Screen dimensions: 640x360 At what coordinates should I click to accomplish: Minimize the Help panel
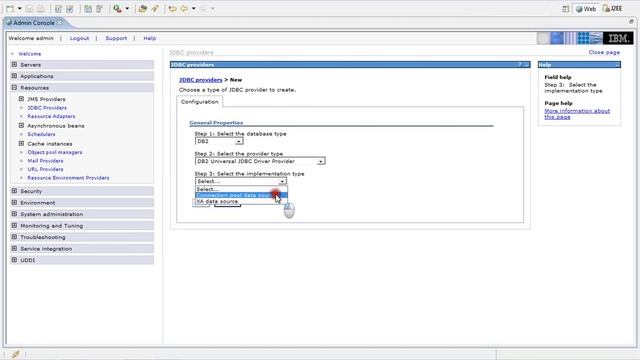tap(617, 64)
